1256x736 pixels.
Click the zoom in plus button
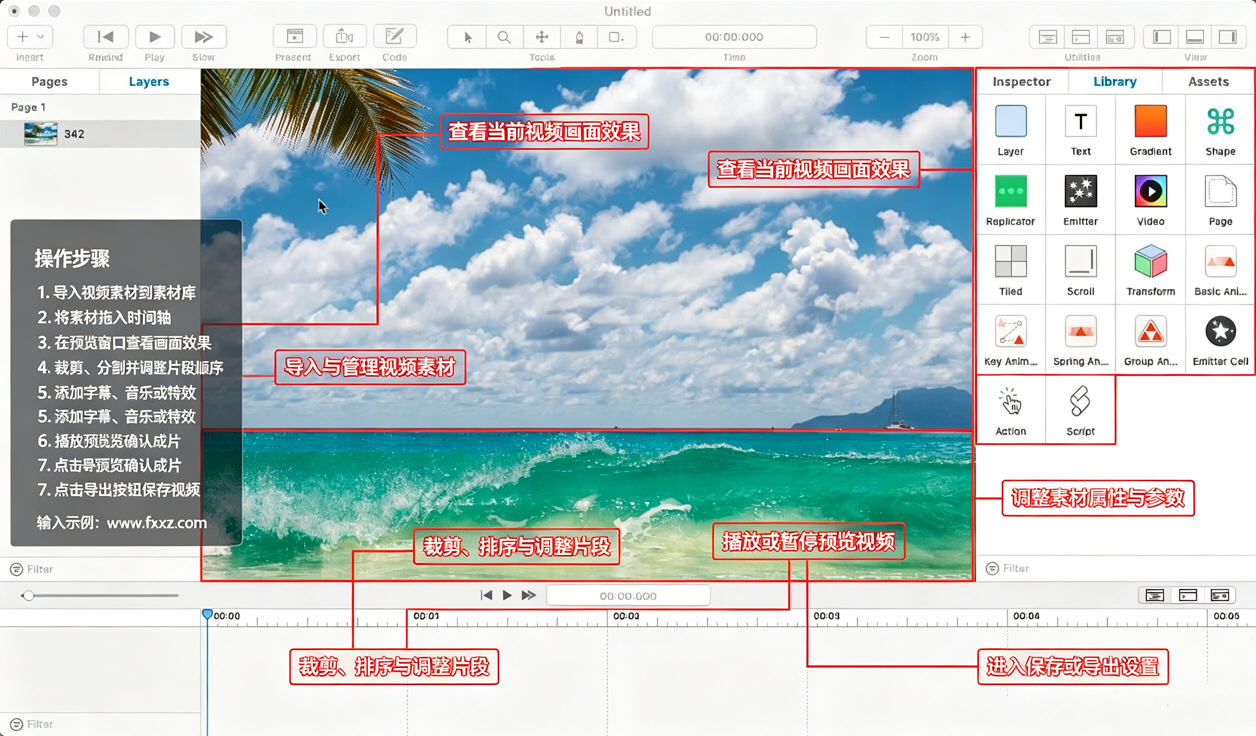click(965, 37)
